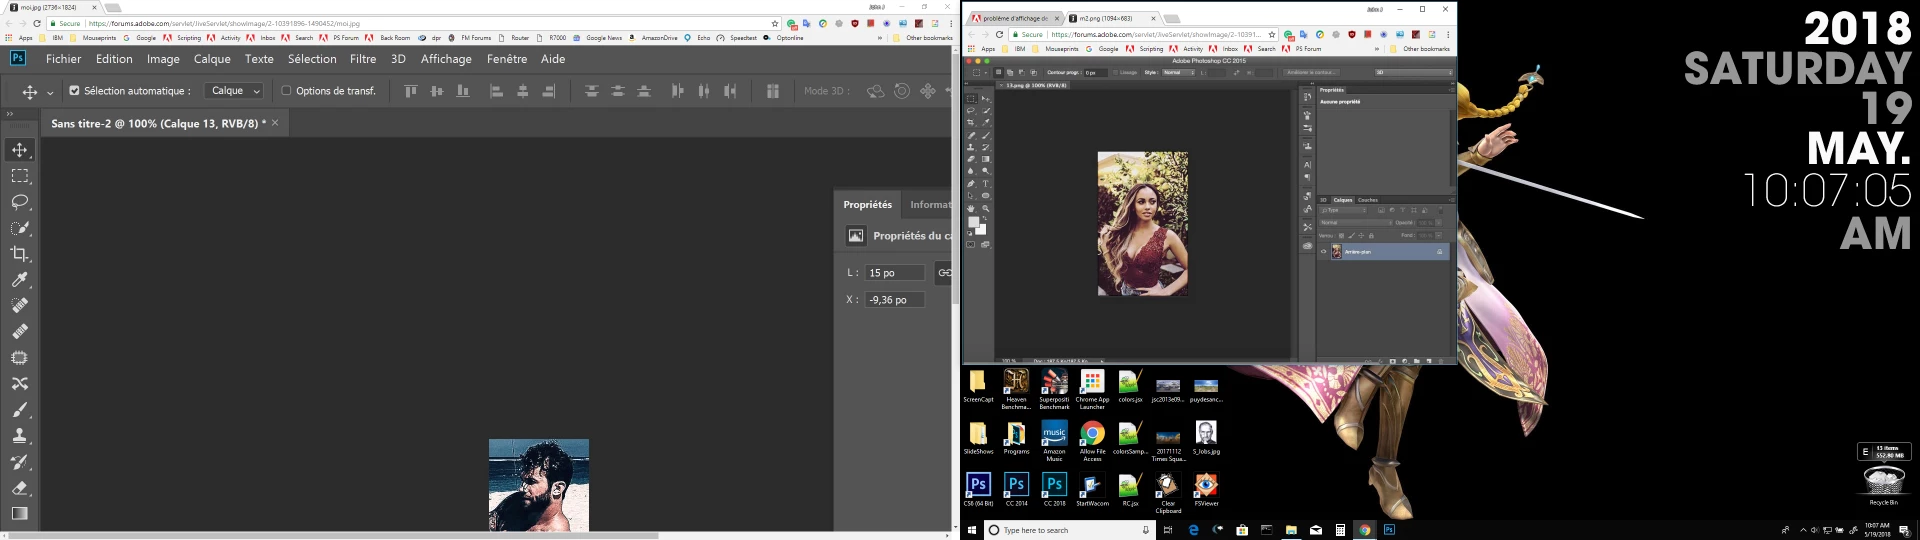Click the Align horizontal centers icon
1920x540 pixels.
(522, 91)
